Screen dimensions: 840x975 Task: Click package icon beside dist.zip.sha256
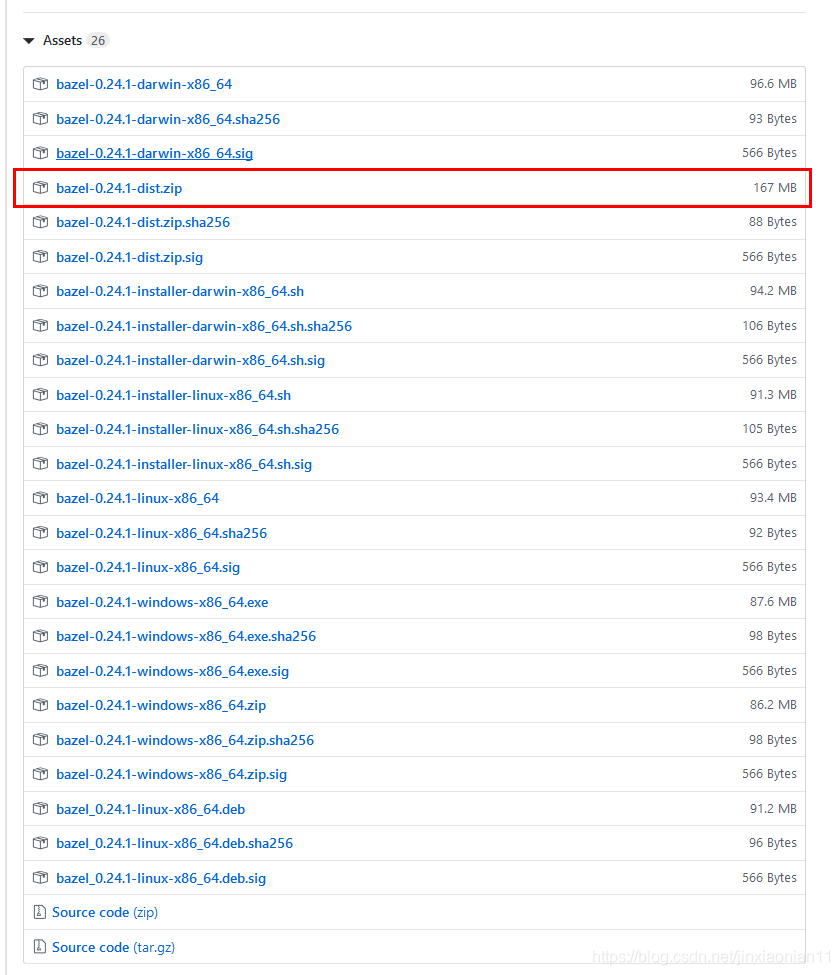(x=40, y=221)
